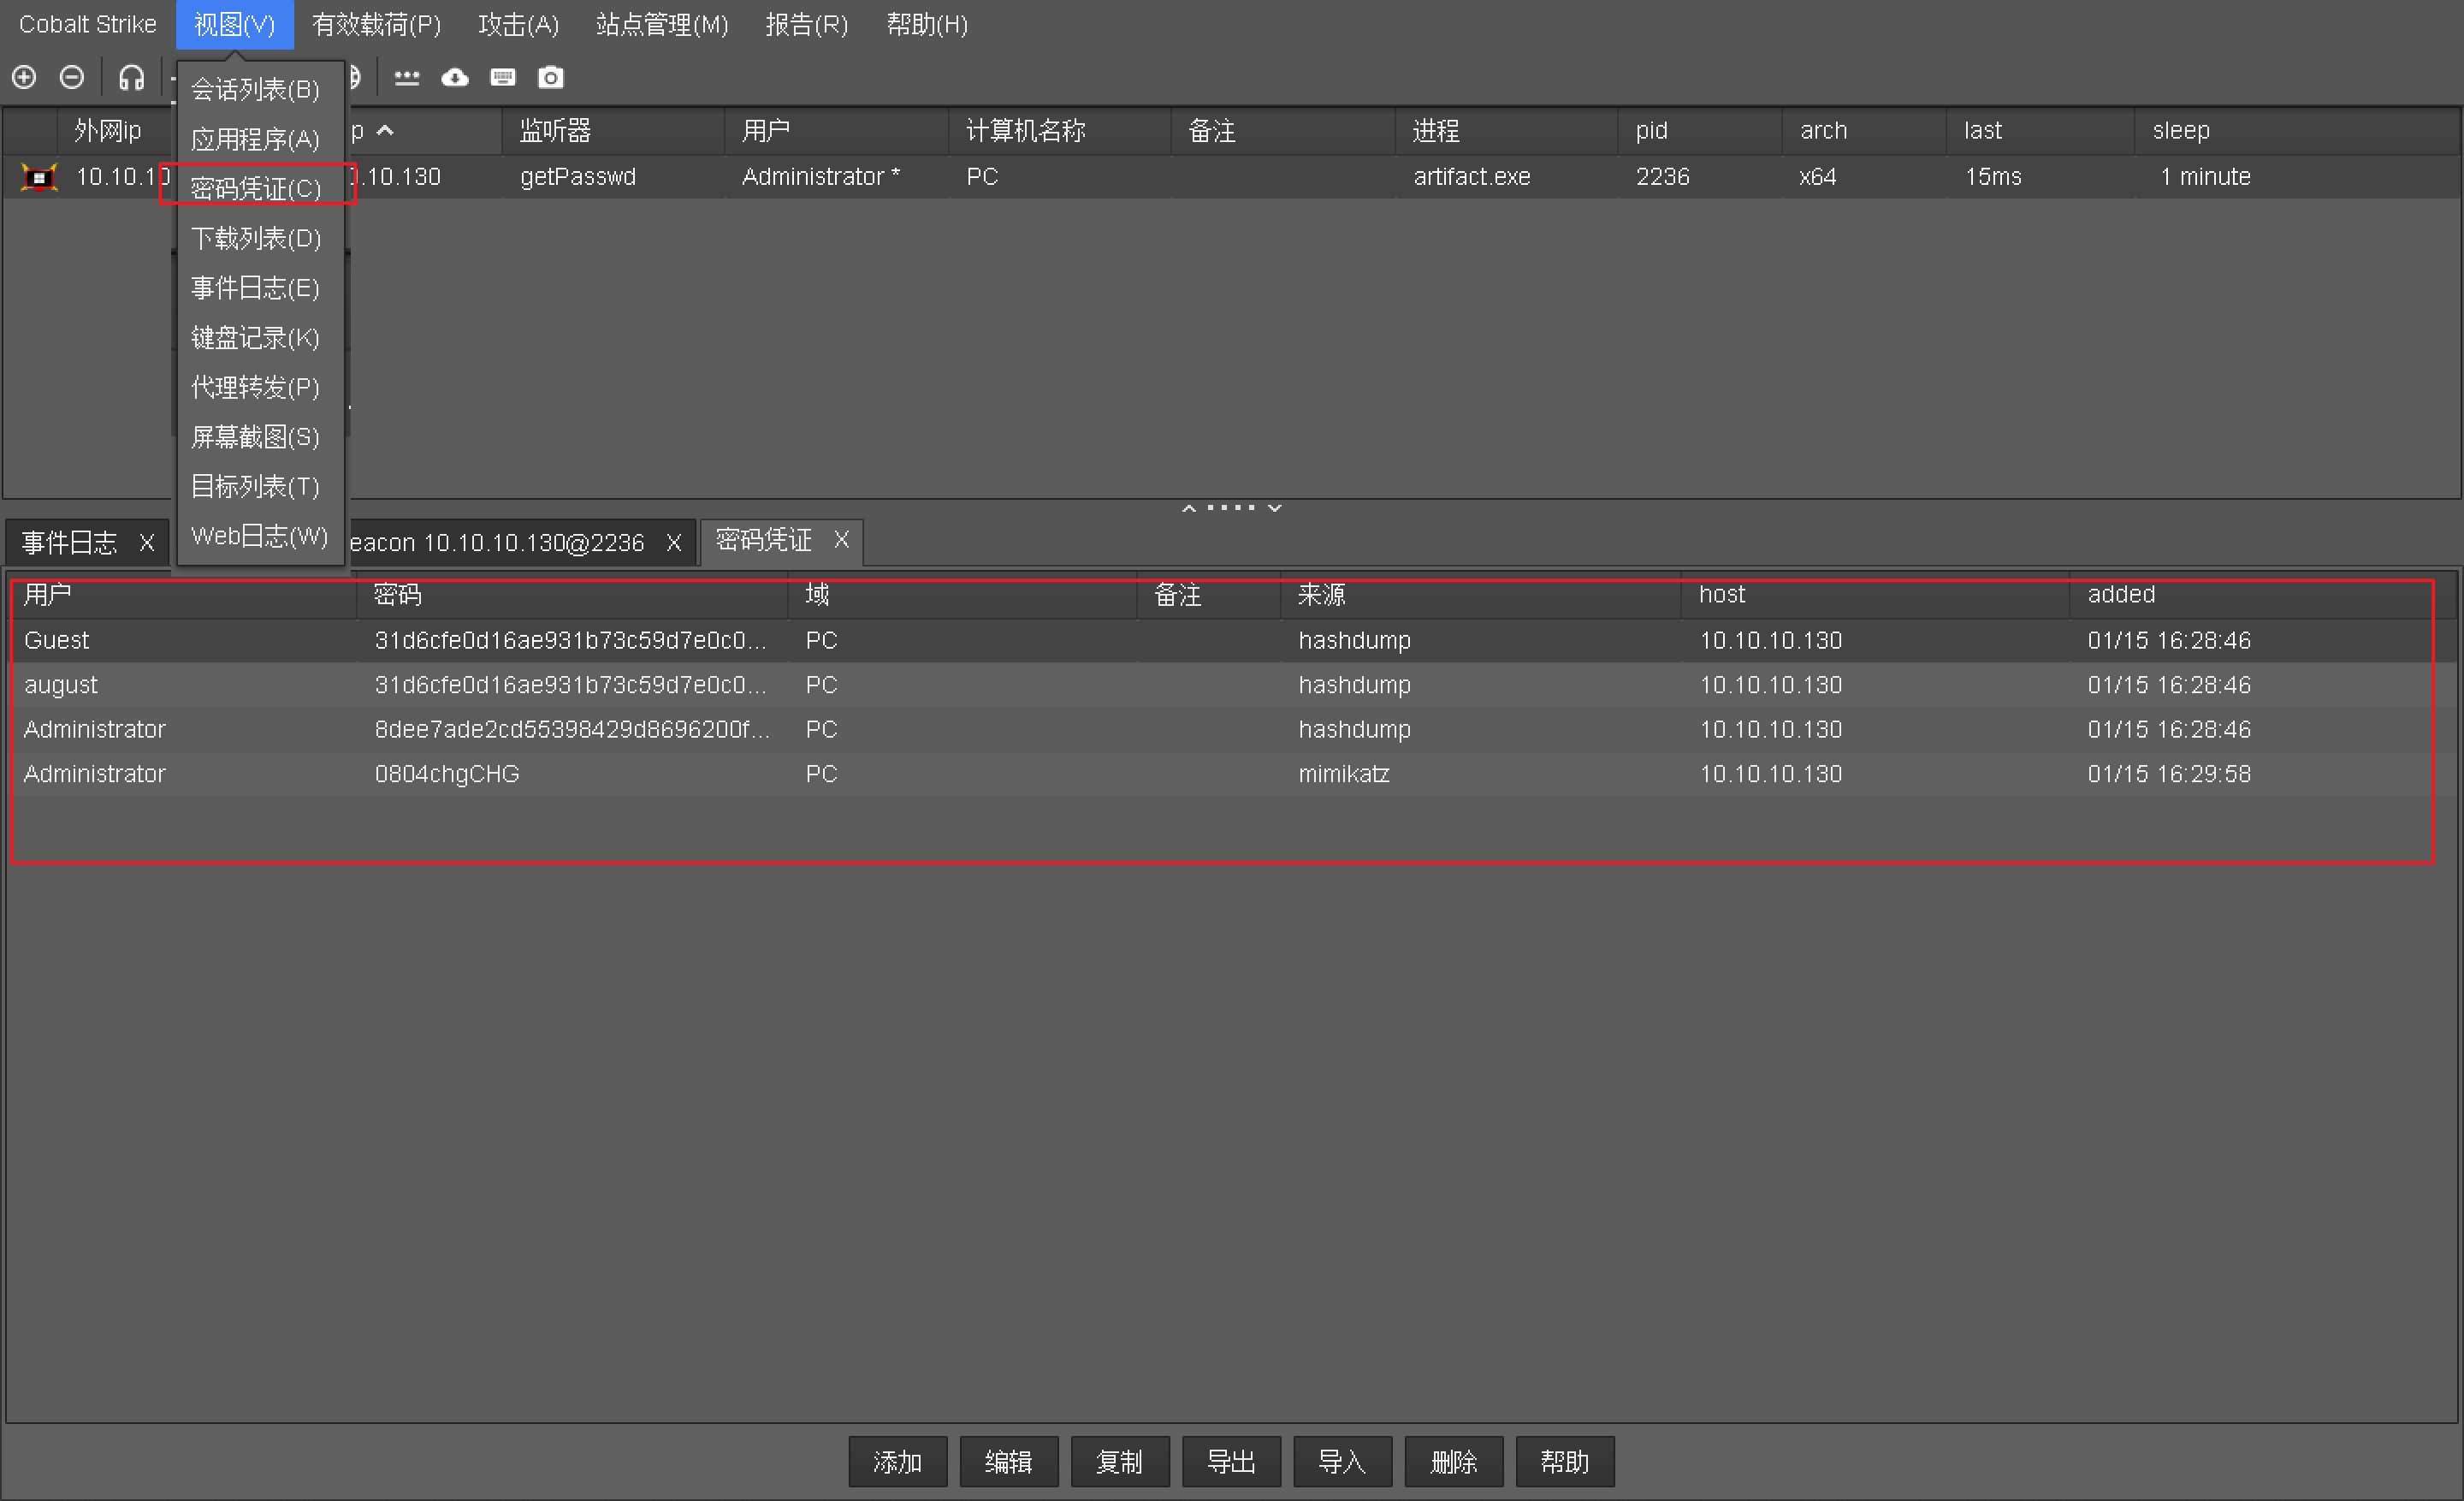The width and height of the screenshot is (2464, 1501).
Task: Click the panel divider collapse-up arrow
Action: [x=1189, y=508]
